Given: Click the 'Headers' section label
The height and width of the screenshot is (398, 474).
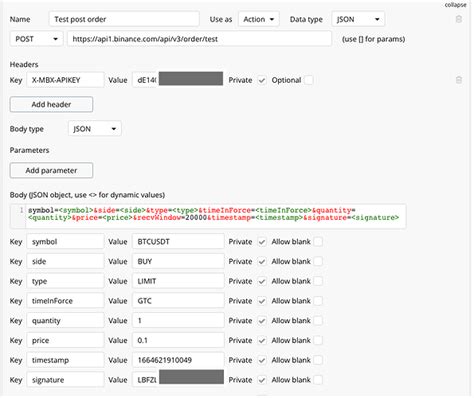Looking at the screenshot, I should pos(24,64).
